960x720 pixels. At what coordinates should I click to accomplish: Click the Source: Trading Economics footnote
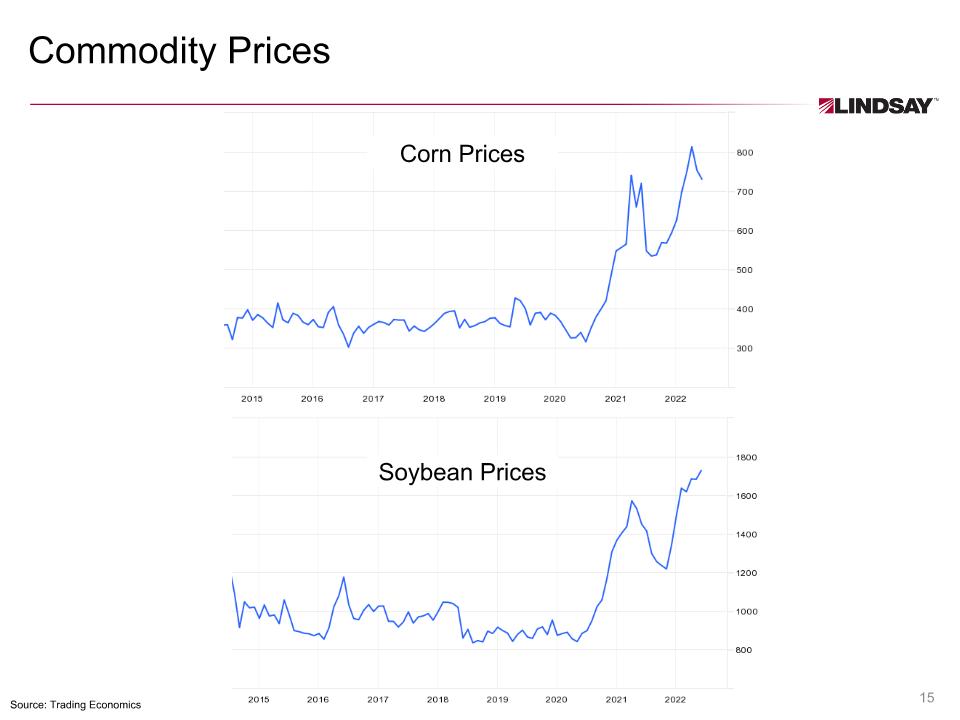tap(76, 705)
